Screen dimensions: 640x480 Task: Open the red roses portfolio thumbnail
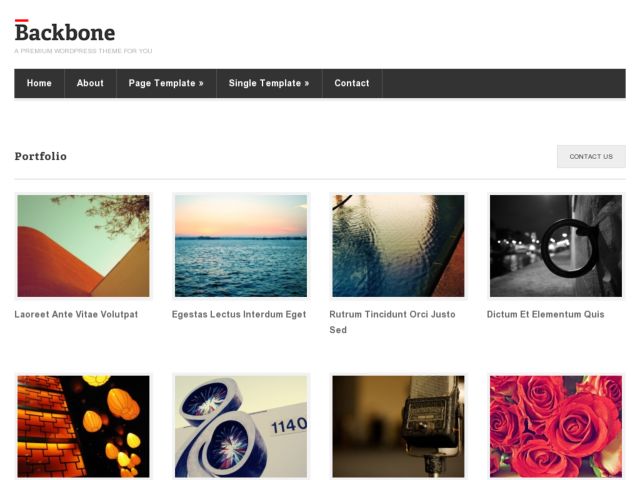point(556,427)
